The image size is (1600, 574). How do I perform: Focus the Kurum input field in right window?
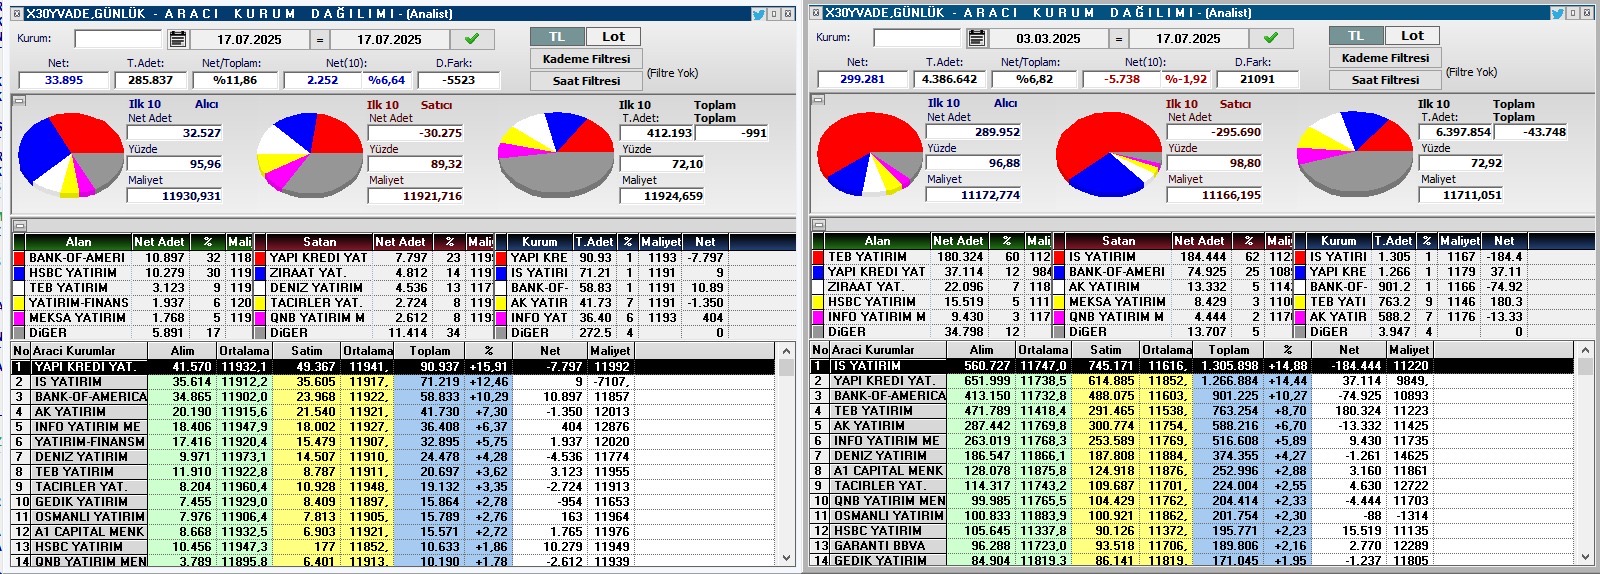coord(916,38)
